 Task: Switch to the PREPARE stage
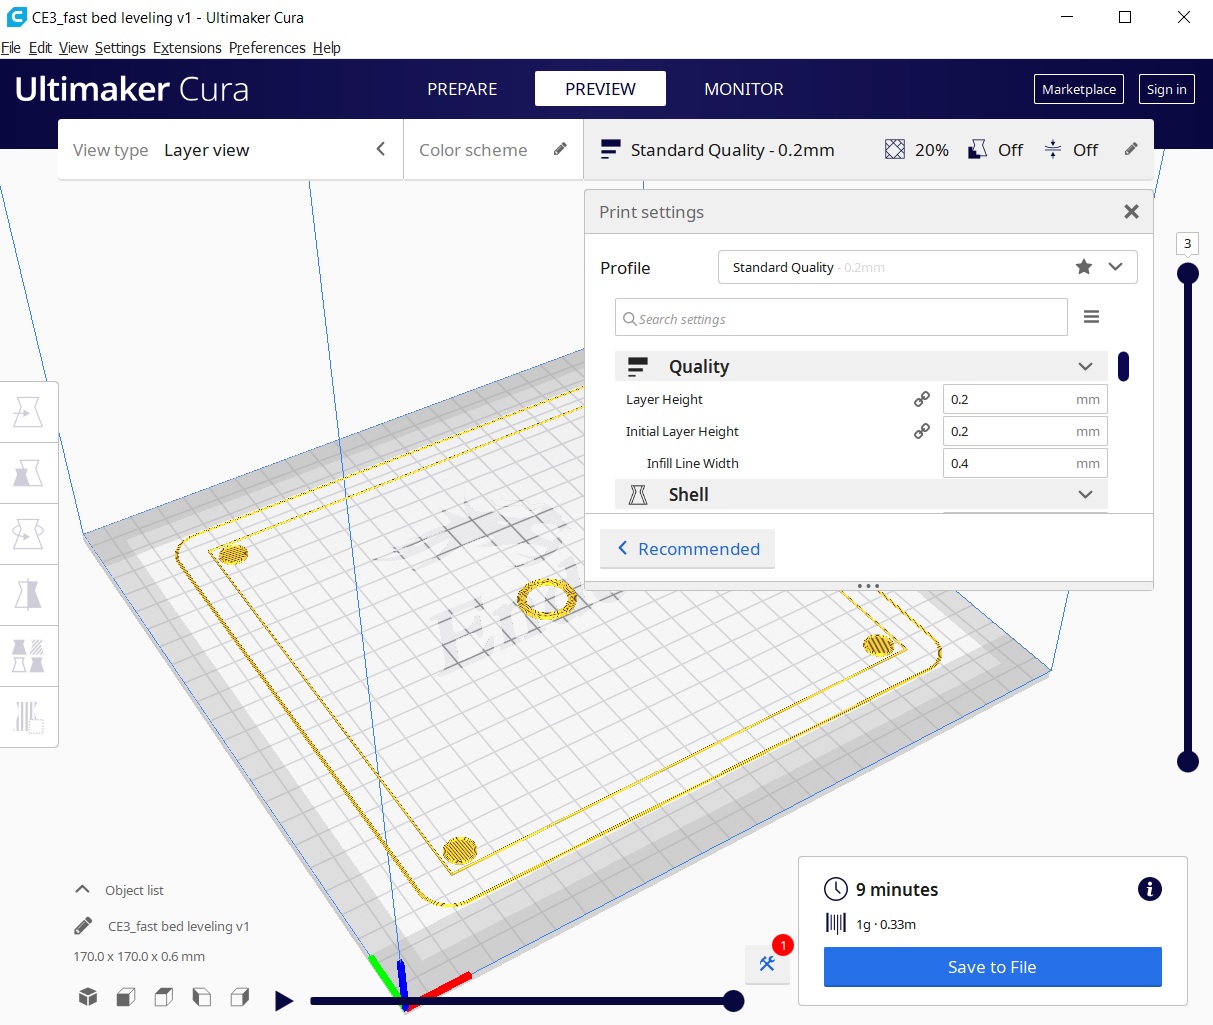[x=462, y=89]
